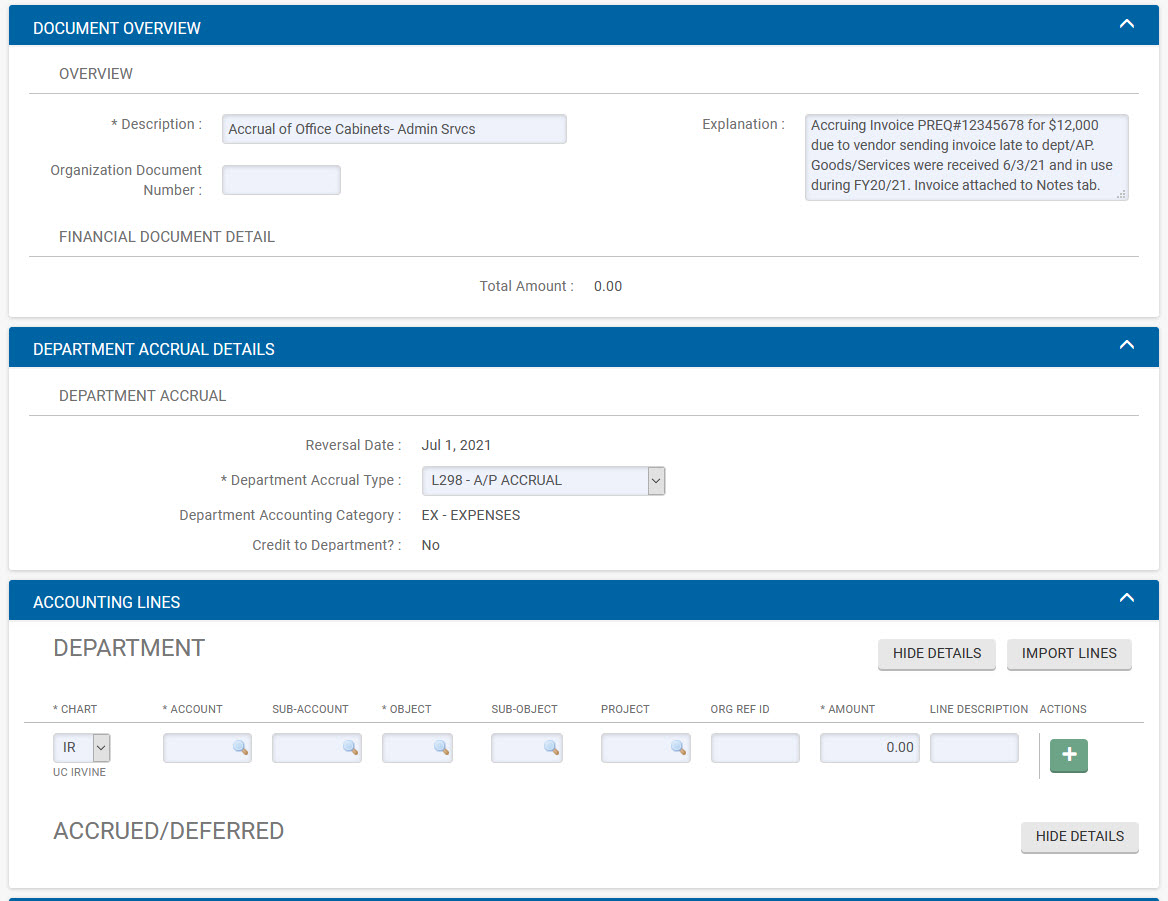The image size is (1168, 901).
Task: Collapse the Document Overview section
Action: [1126, 25]
